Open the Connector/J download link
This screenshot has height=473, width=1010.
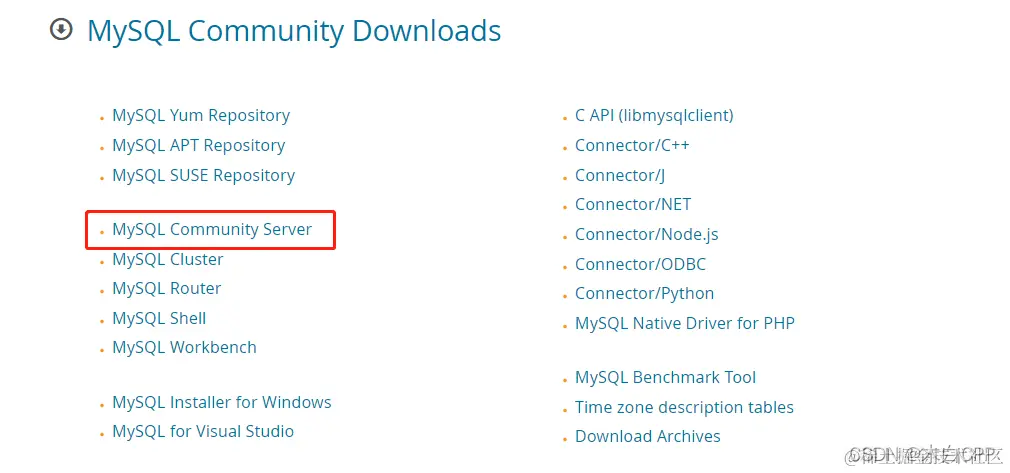coord(620,175)
